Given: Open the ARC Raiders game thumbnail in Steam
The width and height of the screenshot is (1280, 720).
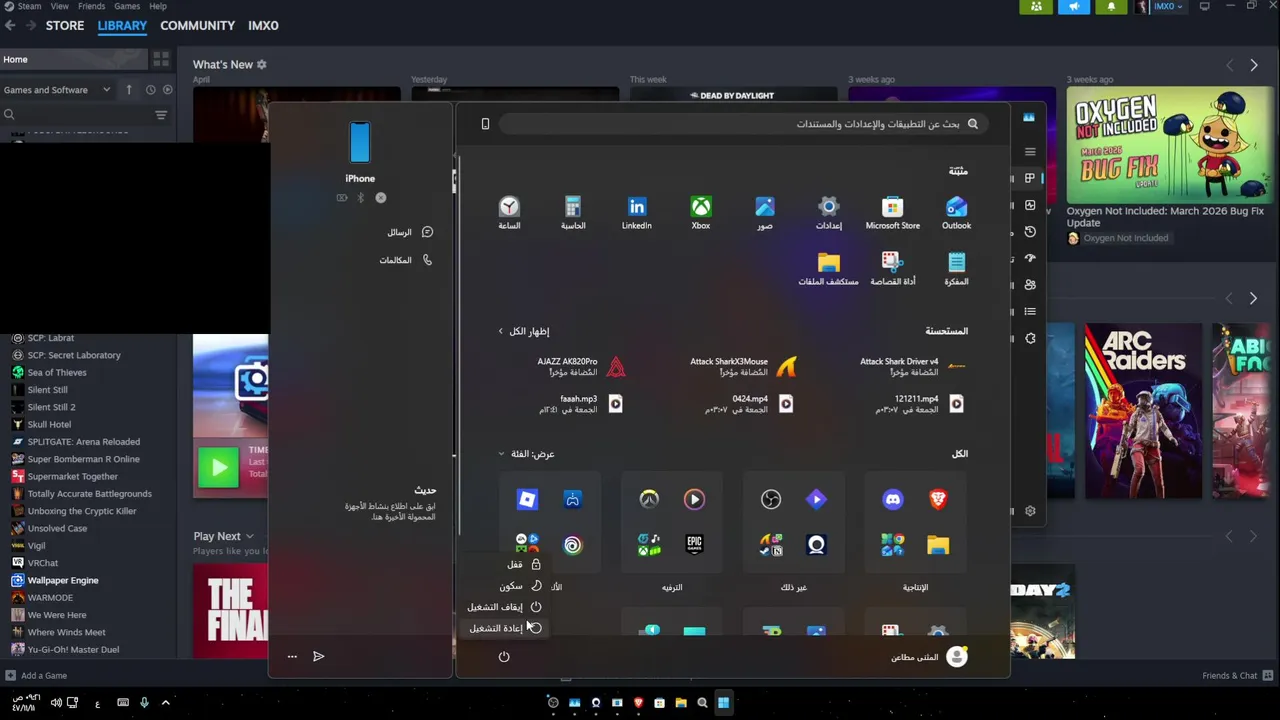Looking at the screenshot, I should point(1143,411).
